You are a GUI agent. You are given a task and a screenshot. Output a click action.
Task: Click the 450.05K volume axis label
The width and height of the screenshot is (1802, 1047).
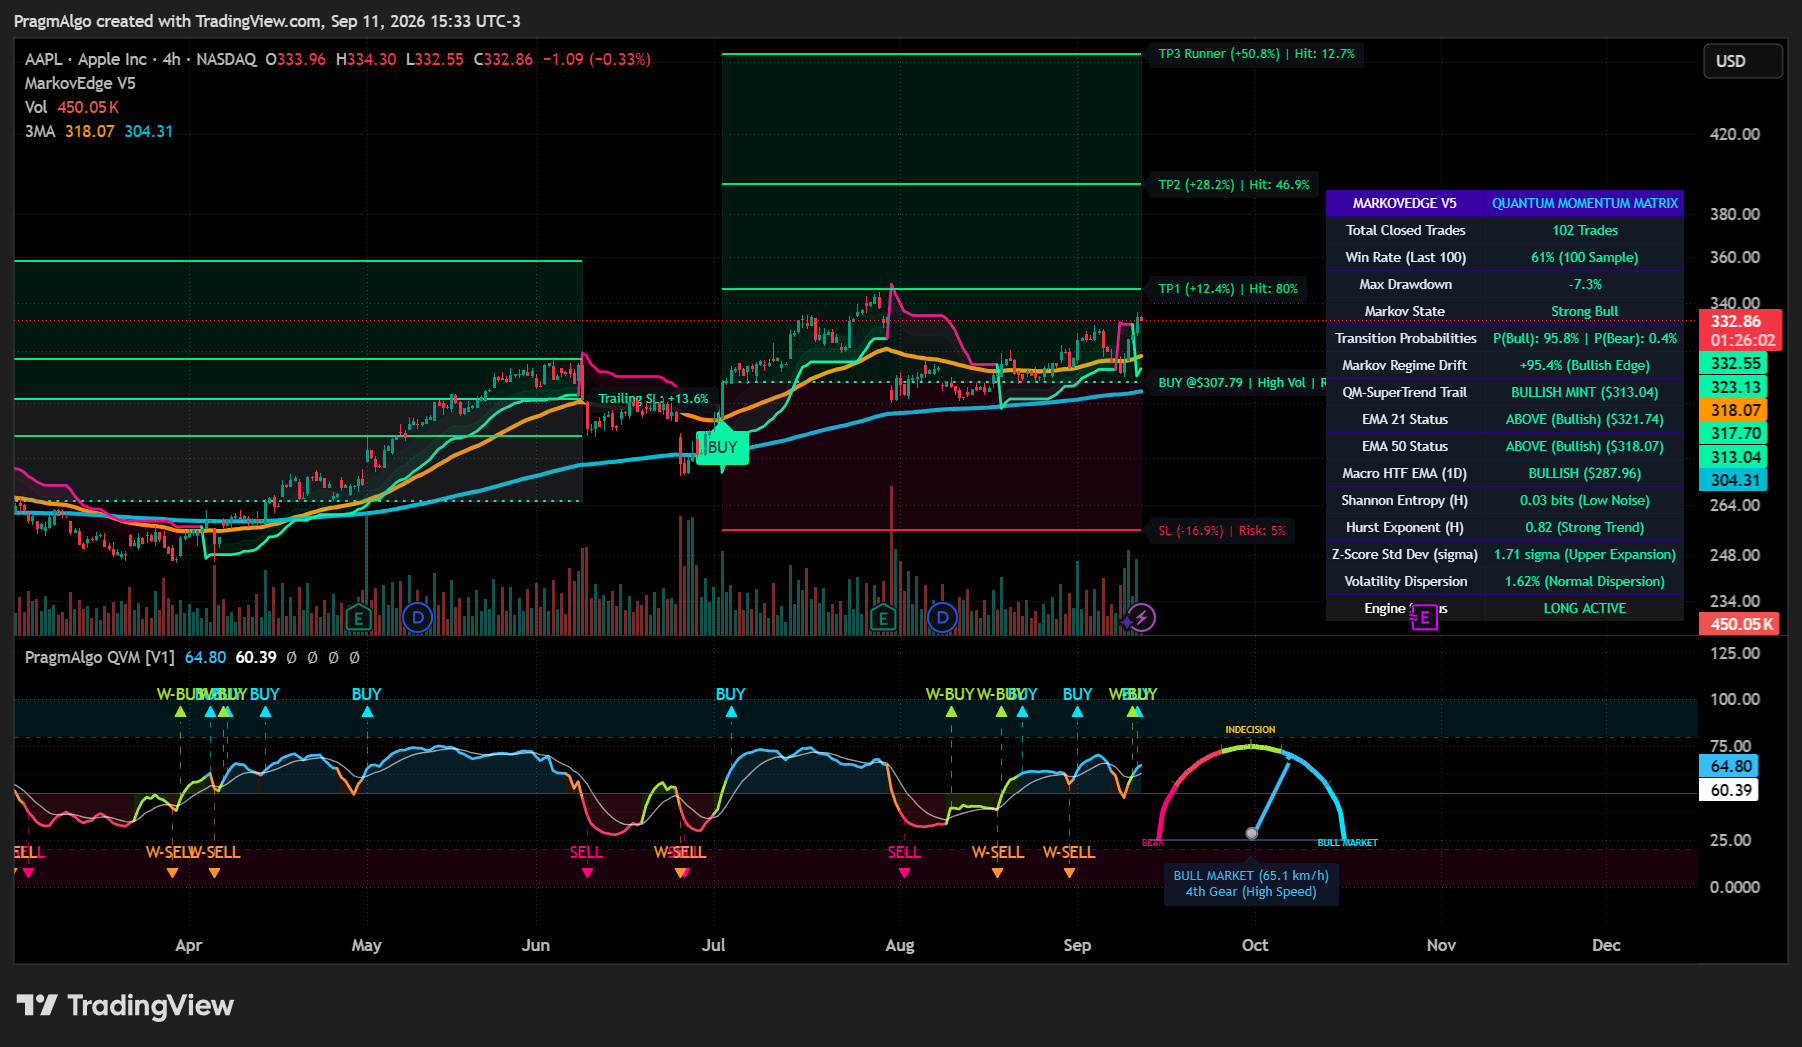tap(1739, 624)
